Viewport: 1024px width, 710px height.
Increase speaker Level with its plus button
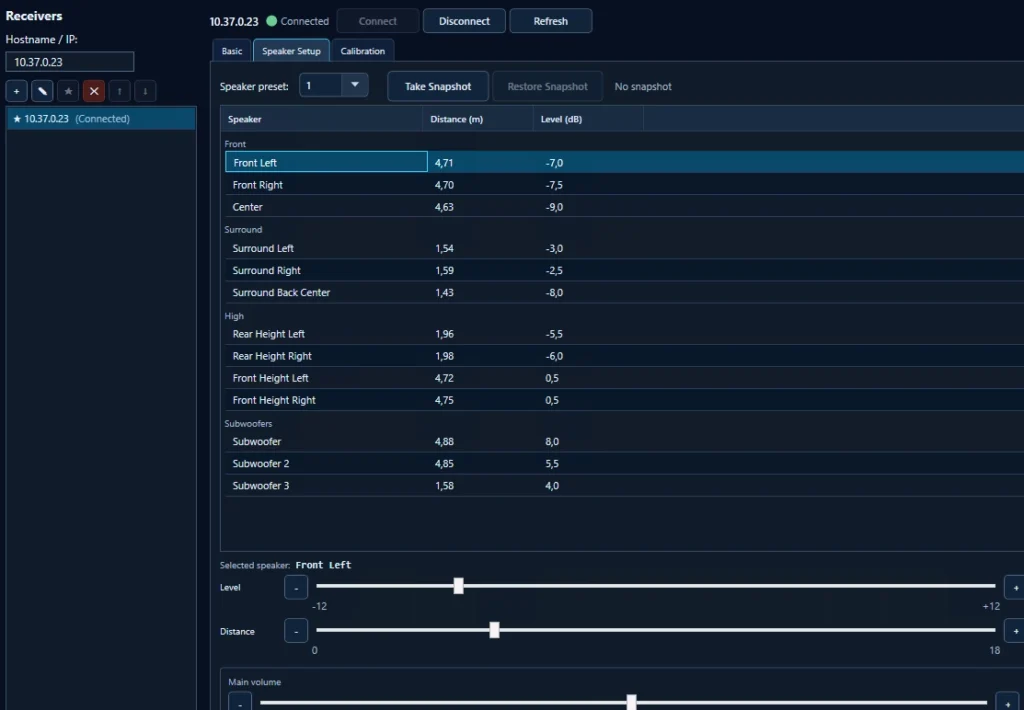[1015, 588]
